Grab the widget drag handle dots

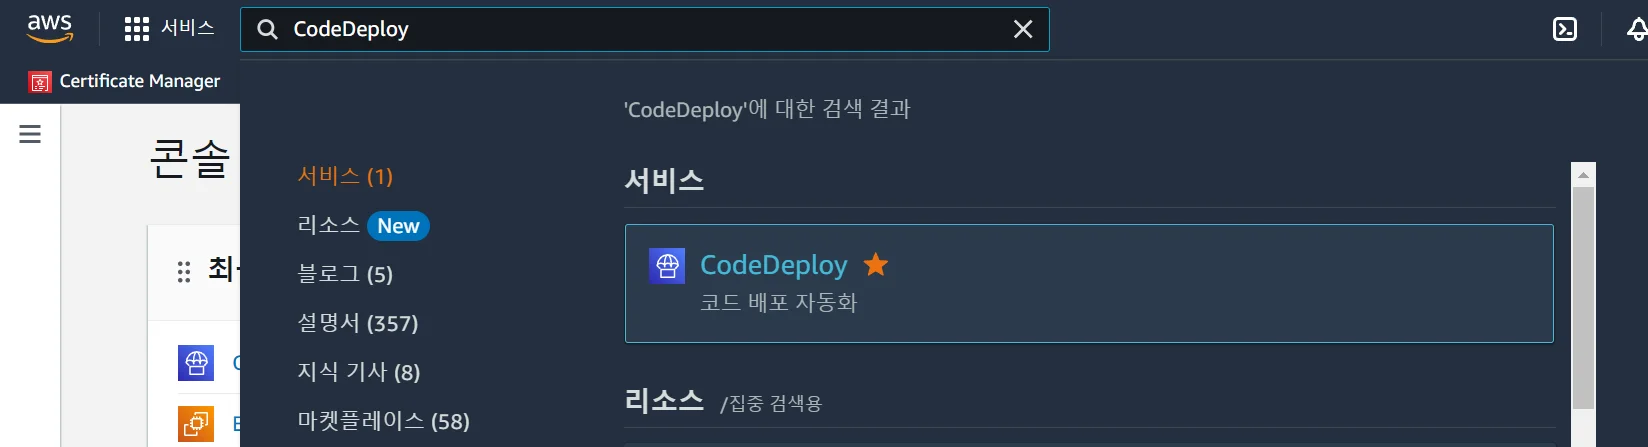point(184,272)
